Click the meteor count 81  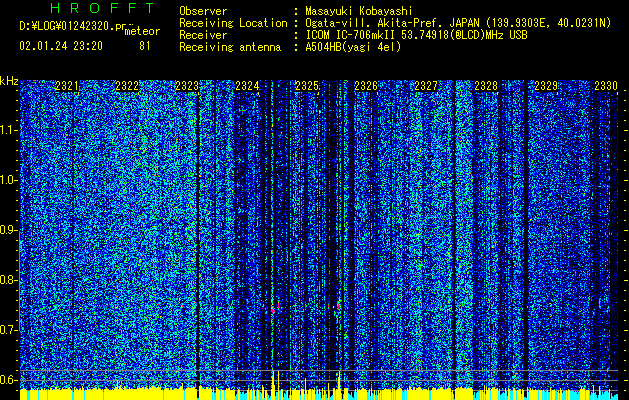tap(145, 46)
